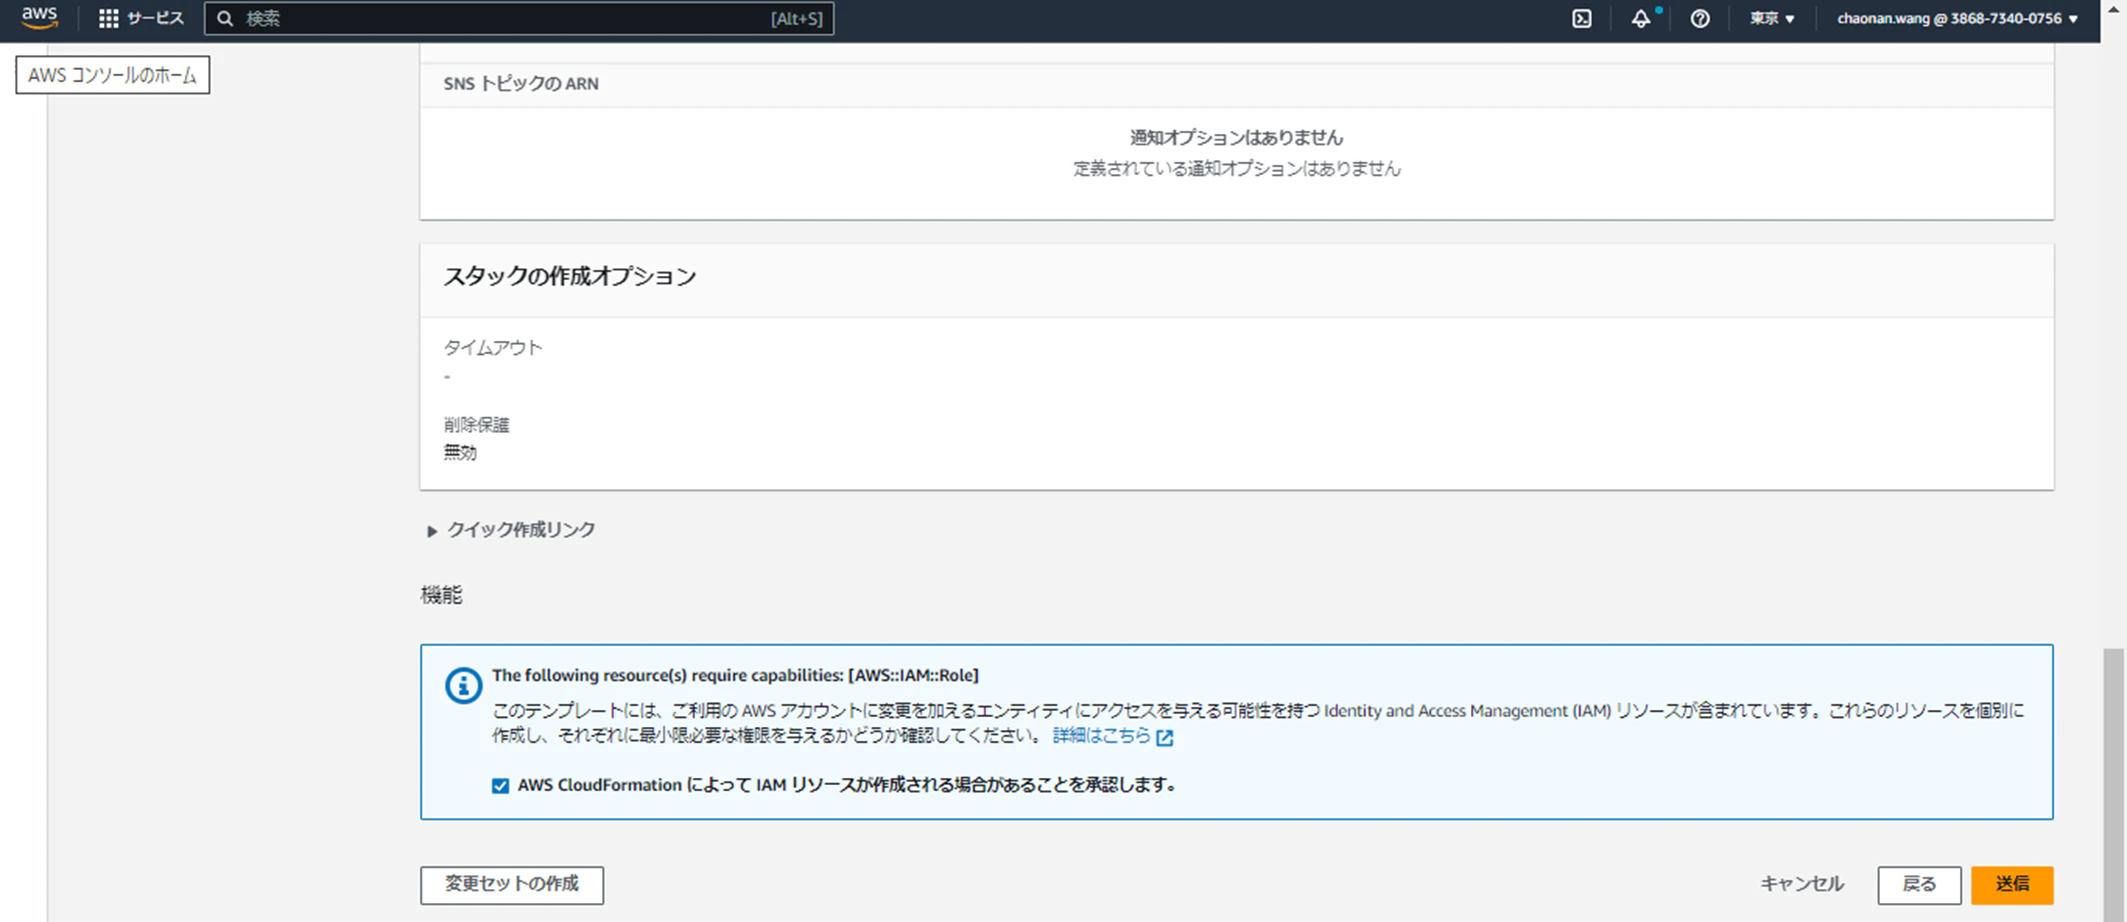Open the 東京 region dropdown
Screen dimensions: 2127x922
tap(1772, 18)
